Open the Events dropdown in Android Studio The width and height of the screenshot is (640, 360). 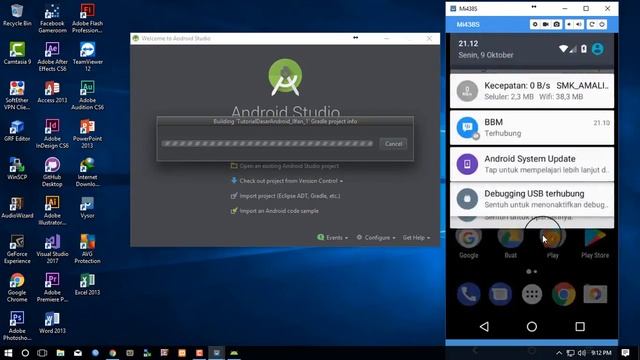coord(333,238)
